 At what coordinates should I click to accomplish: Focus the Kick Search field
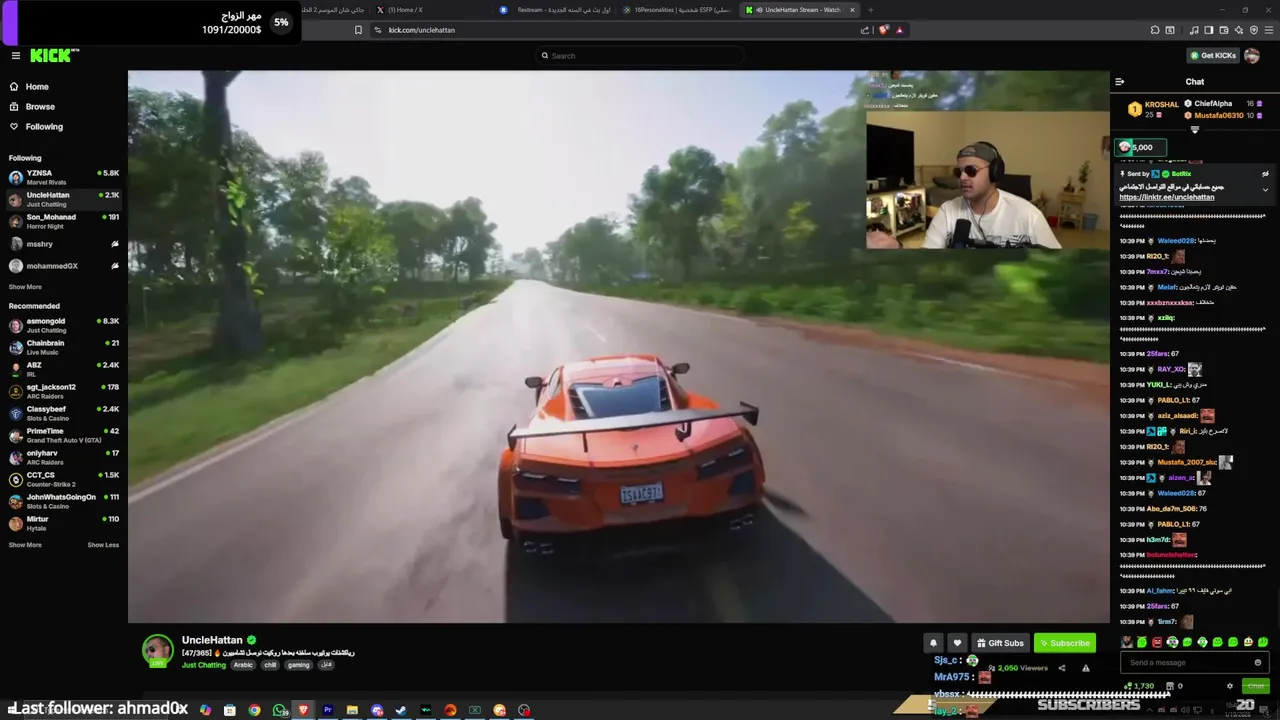coord(640,56)
